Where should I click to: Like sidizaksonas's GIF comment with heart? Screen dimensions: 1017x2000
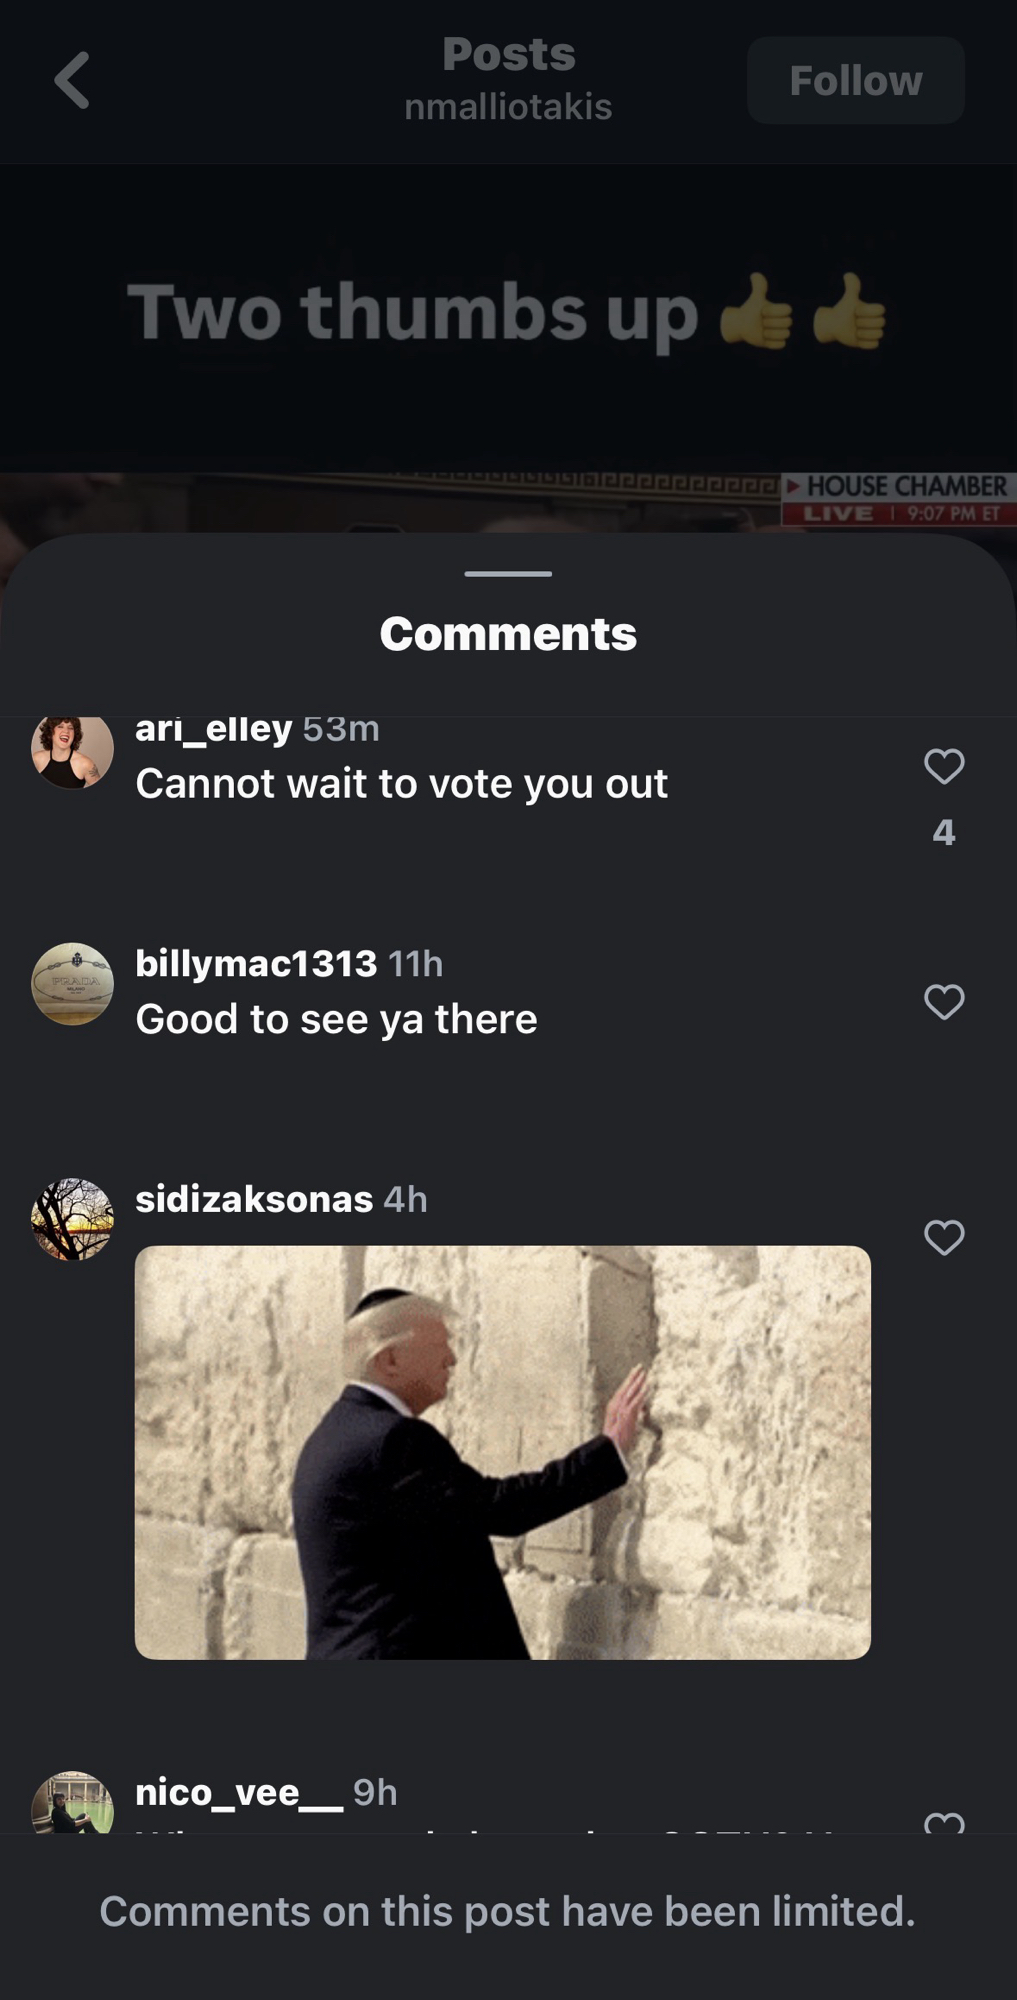tap(944, 1238)
